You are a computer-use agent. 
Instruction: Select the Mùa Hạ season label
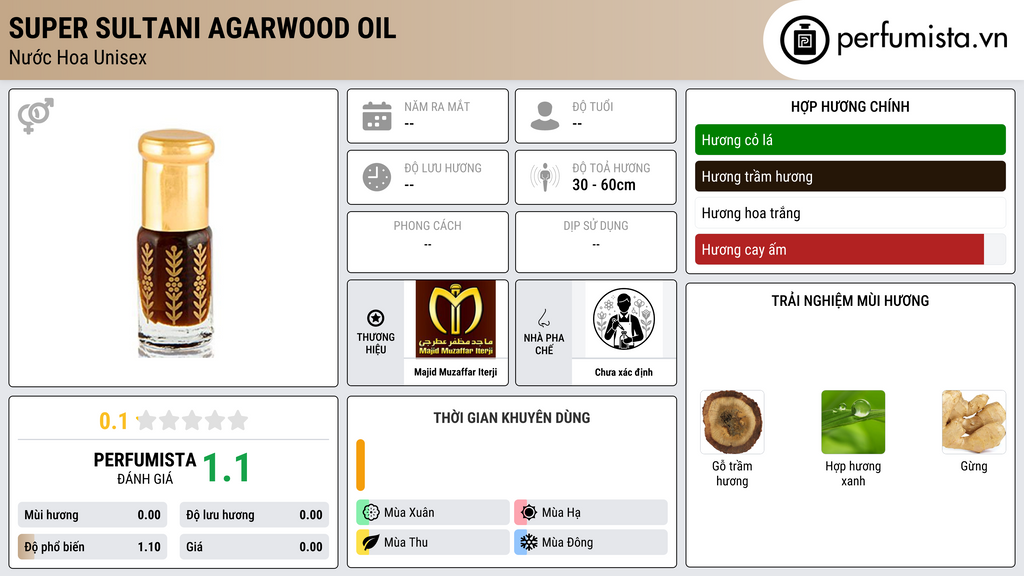click(561, 513)
